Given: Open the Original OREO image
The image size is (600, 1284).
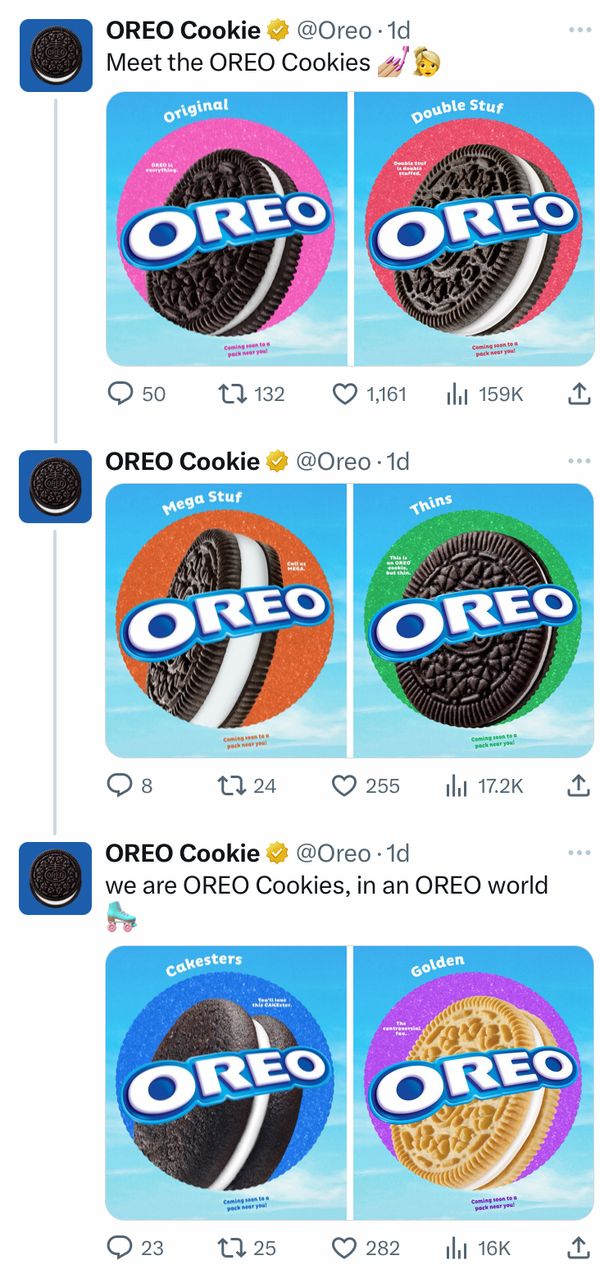Looking at the screenshot, I should (227, 228).
